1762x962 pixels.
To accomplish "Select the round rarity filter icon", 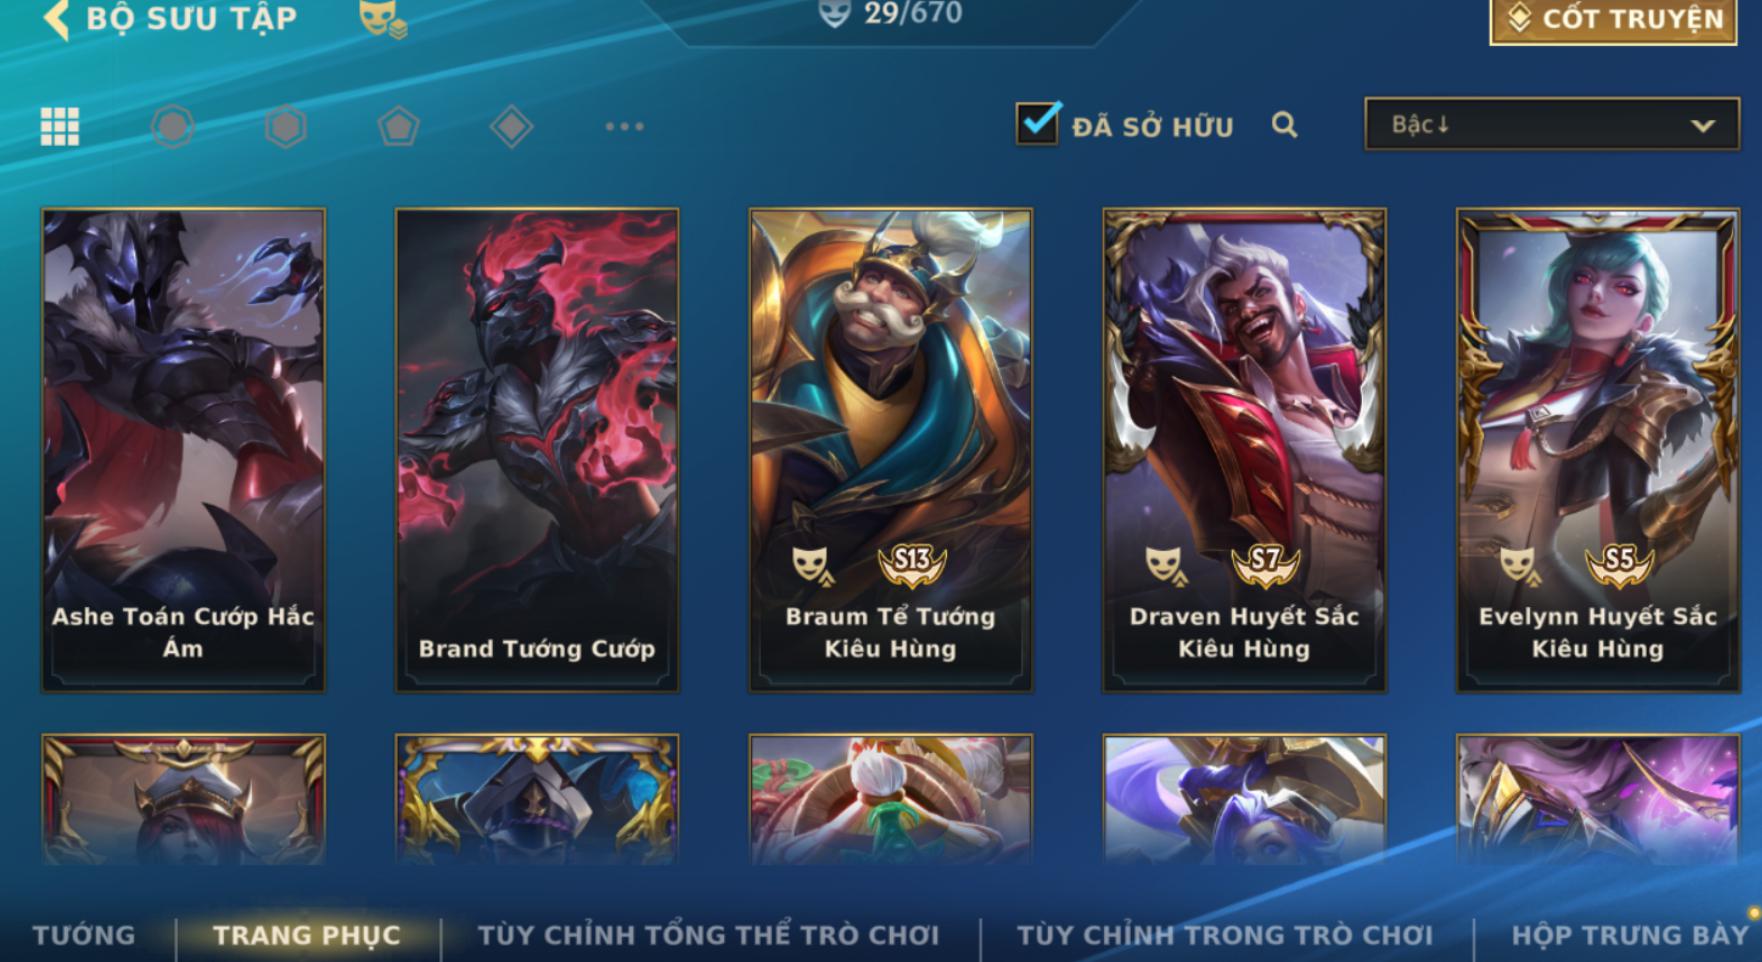I will pyautogui.click(x=172, y=127).
